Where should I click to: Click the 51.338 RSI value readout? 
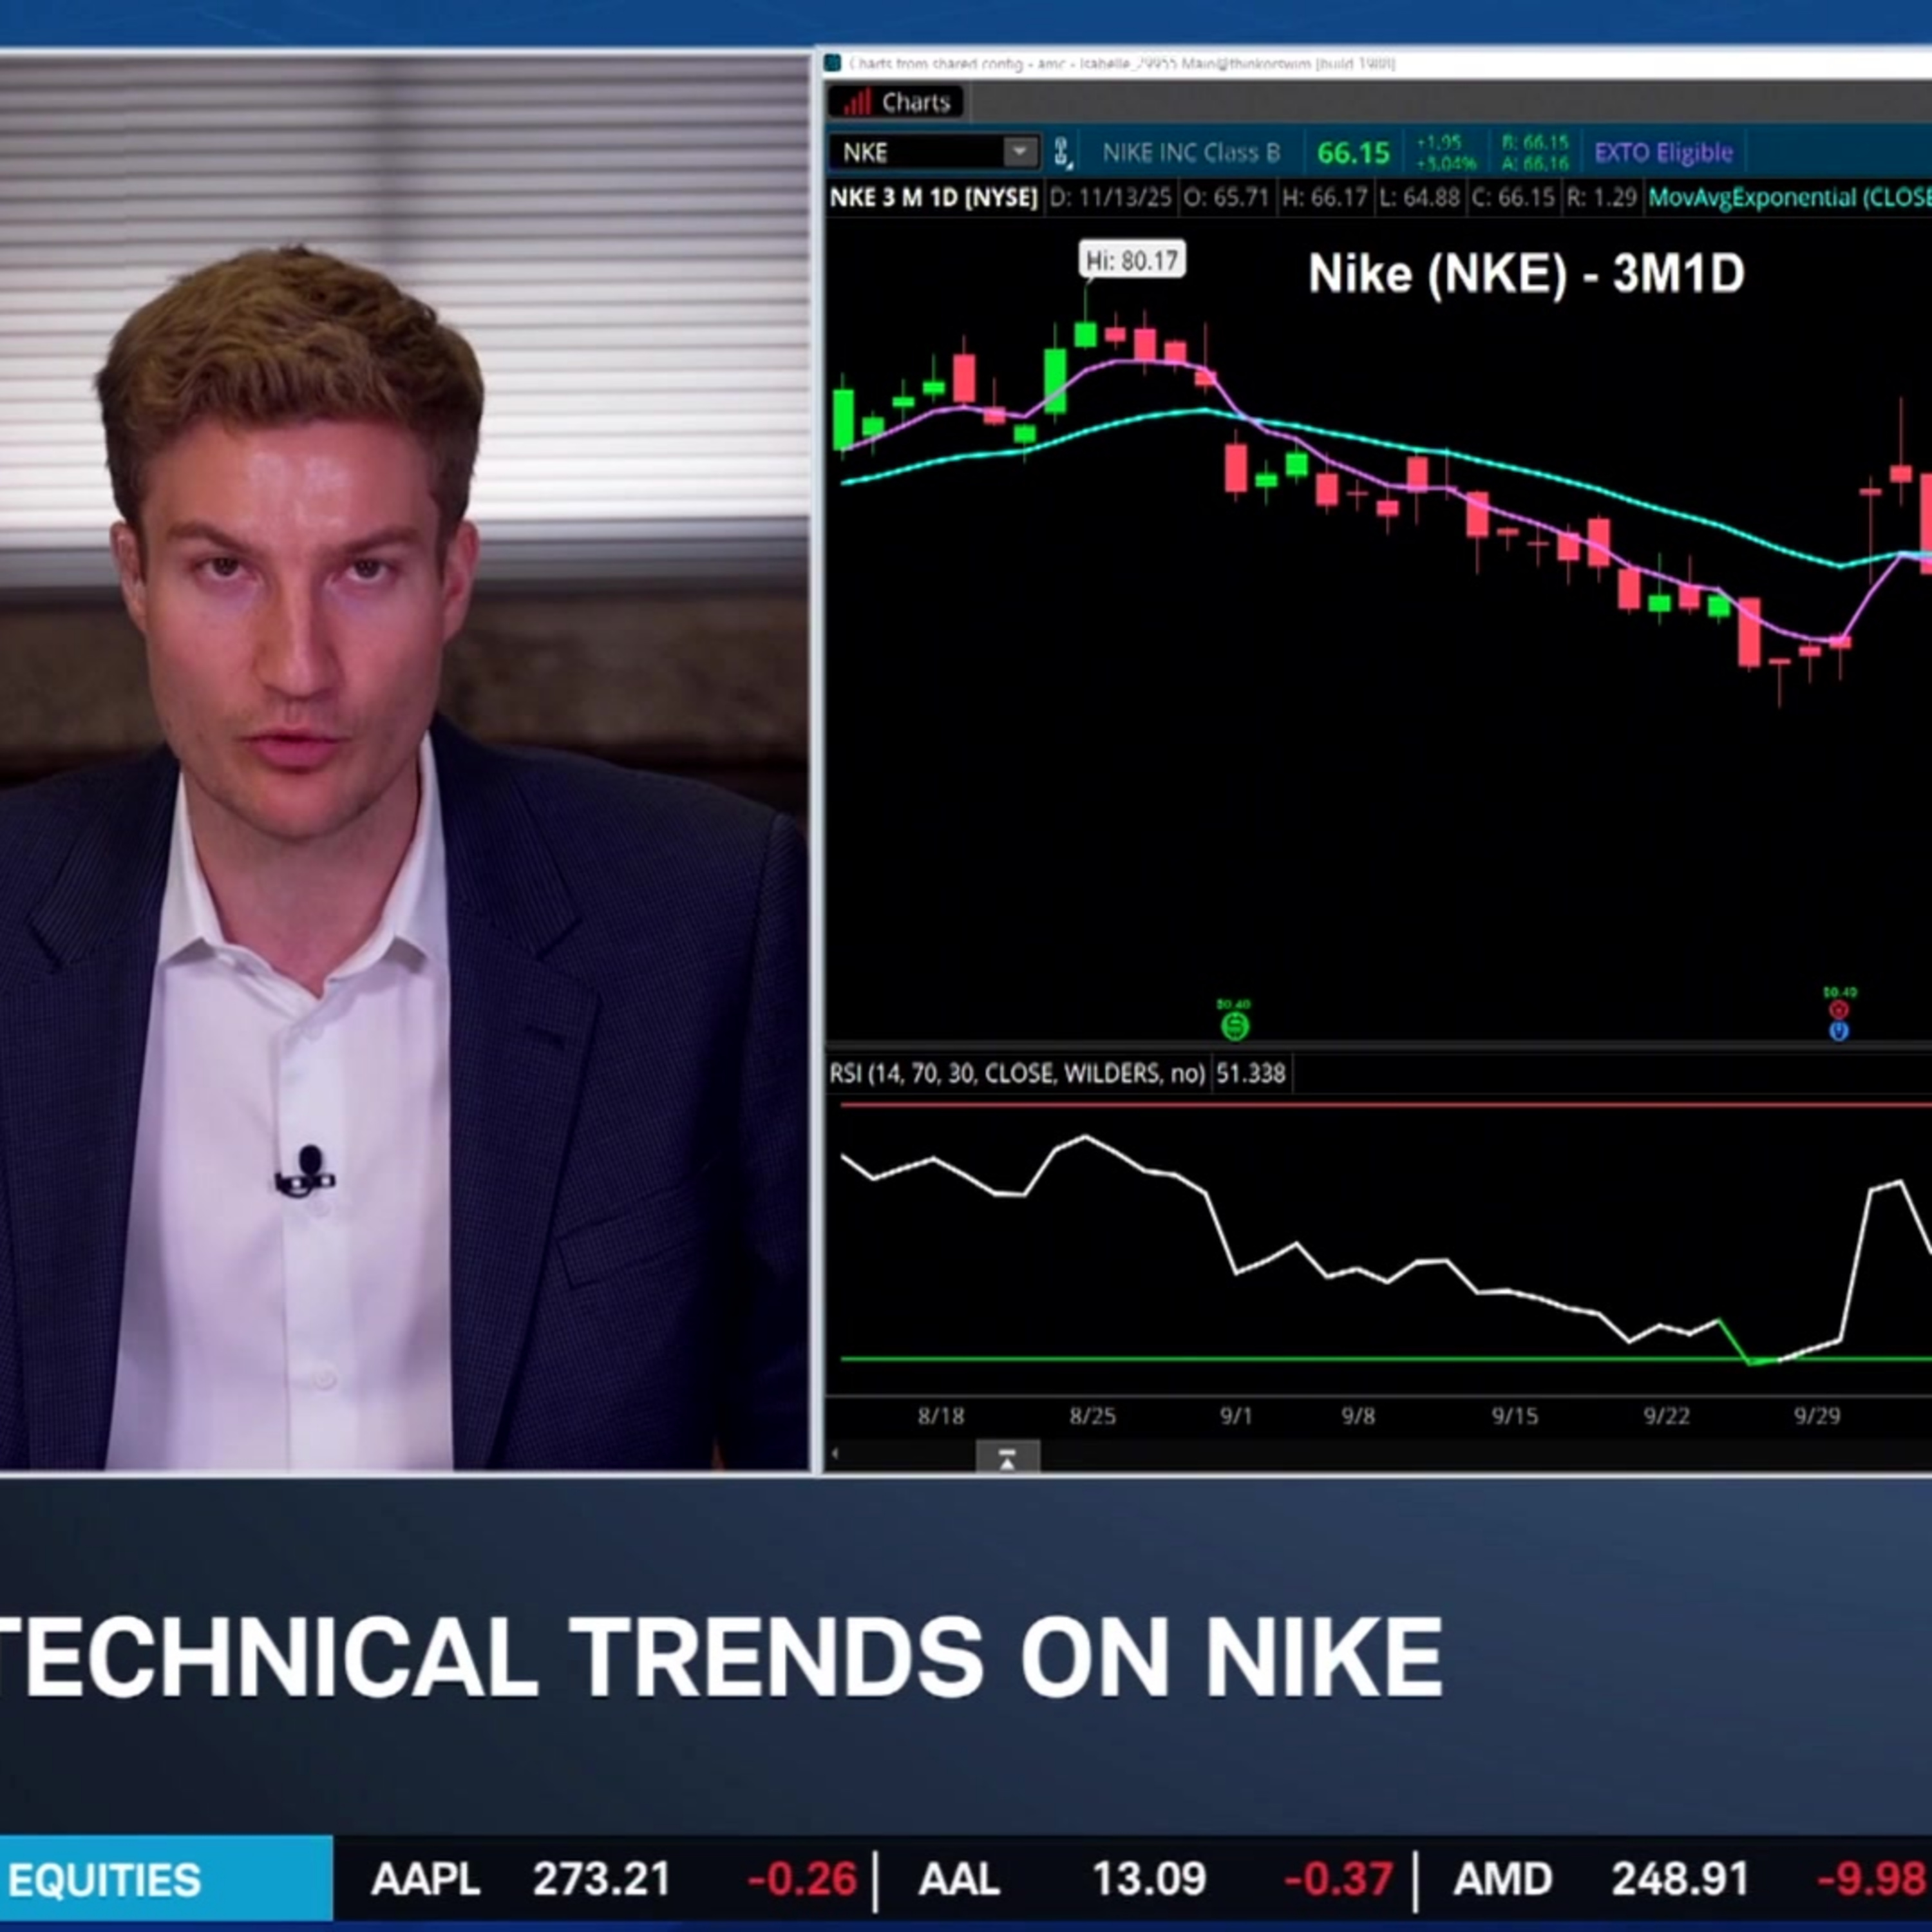click(x=1252, y=1073)
